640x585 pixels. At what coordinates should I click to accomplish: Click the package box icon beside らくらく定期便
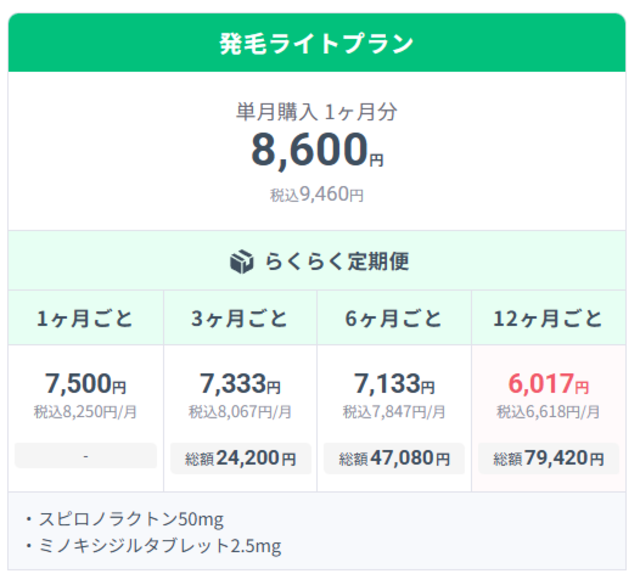tap(241, 262)
